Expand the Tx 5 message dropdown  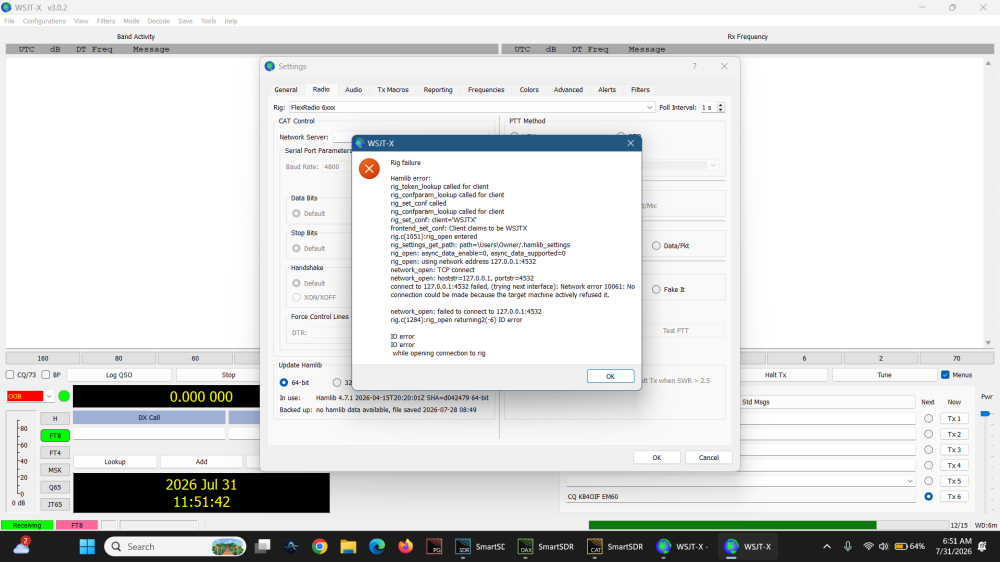pyautogui.click(x=909, y=481)
